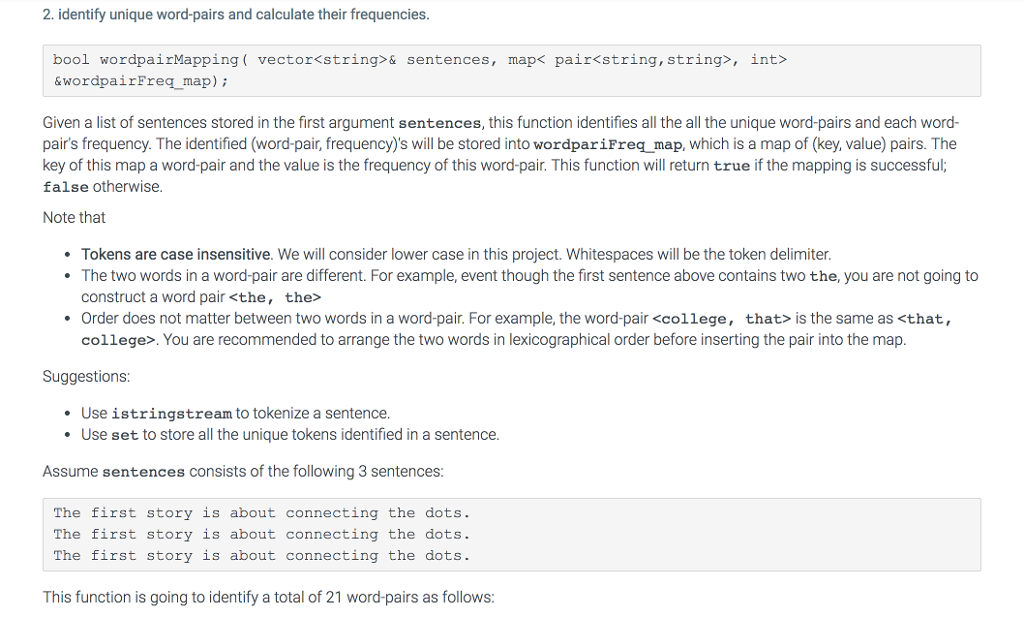
Task: Click the "total of 21 word-pairs" line
Action: coord(268,597)
